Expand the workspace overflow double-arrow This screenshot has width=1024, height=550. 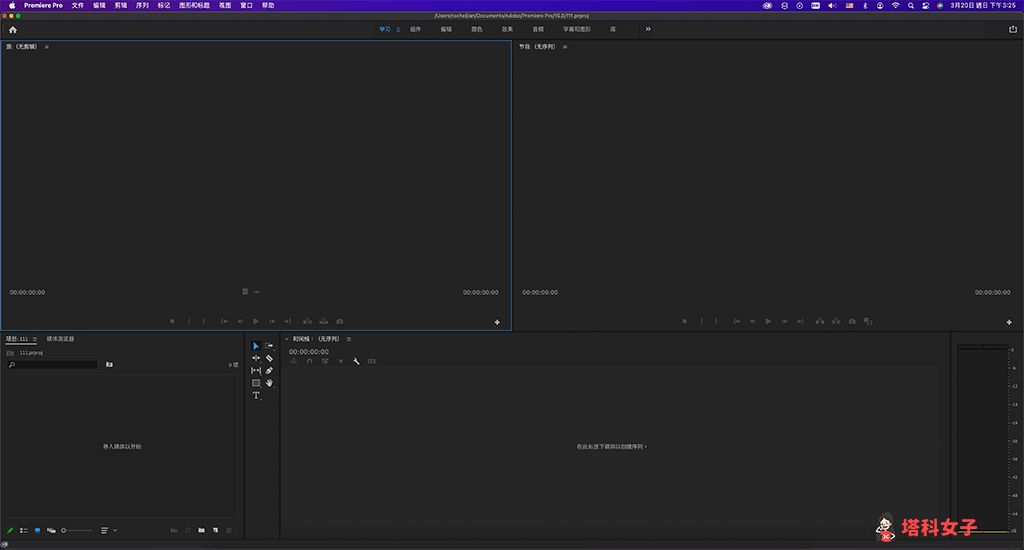(x=648, y=29)
